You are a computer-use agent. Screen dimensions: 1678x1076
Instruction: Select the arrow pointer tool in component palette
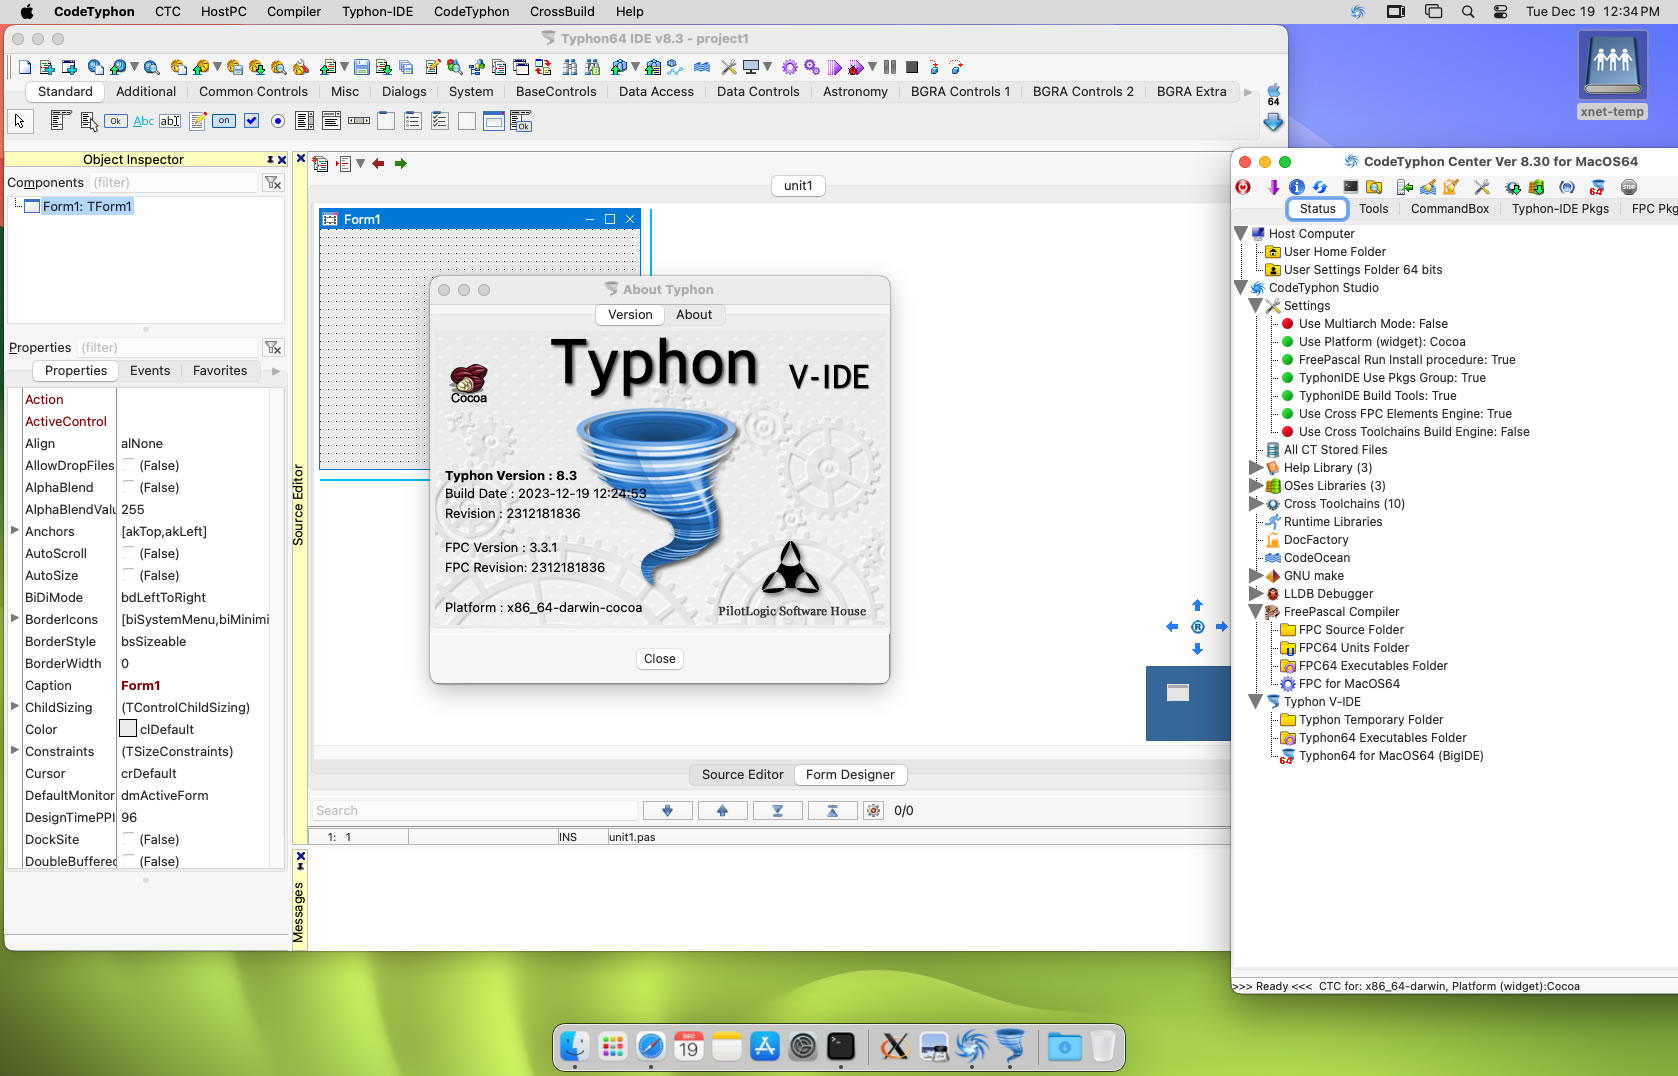coord(19,121)
